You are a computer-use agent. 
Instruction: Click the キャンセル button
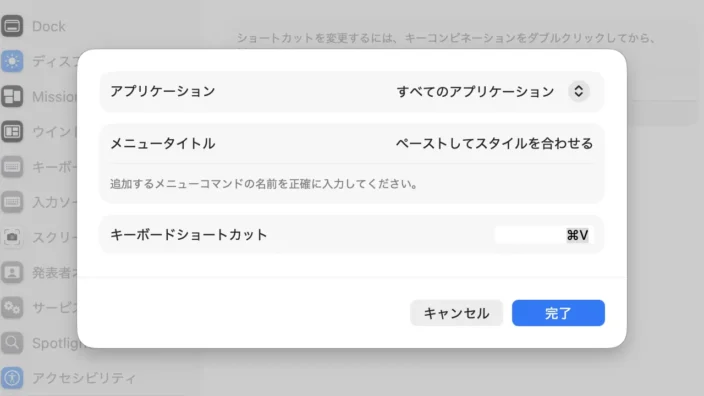click(x=456, y=313)
